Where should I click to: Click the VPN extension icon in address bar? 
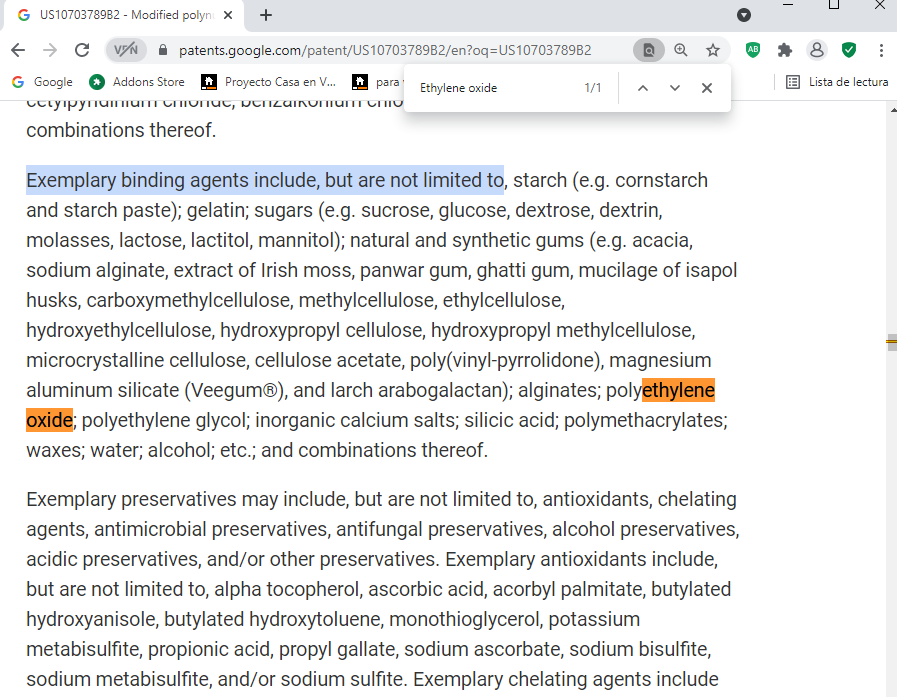[x=125, y=50]
